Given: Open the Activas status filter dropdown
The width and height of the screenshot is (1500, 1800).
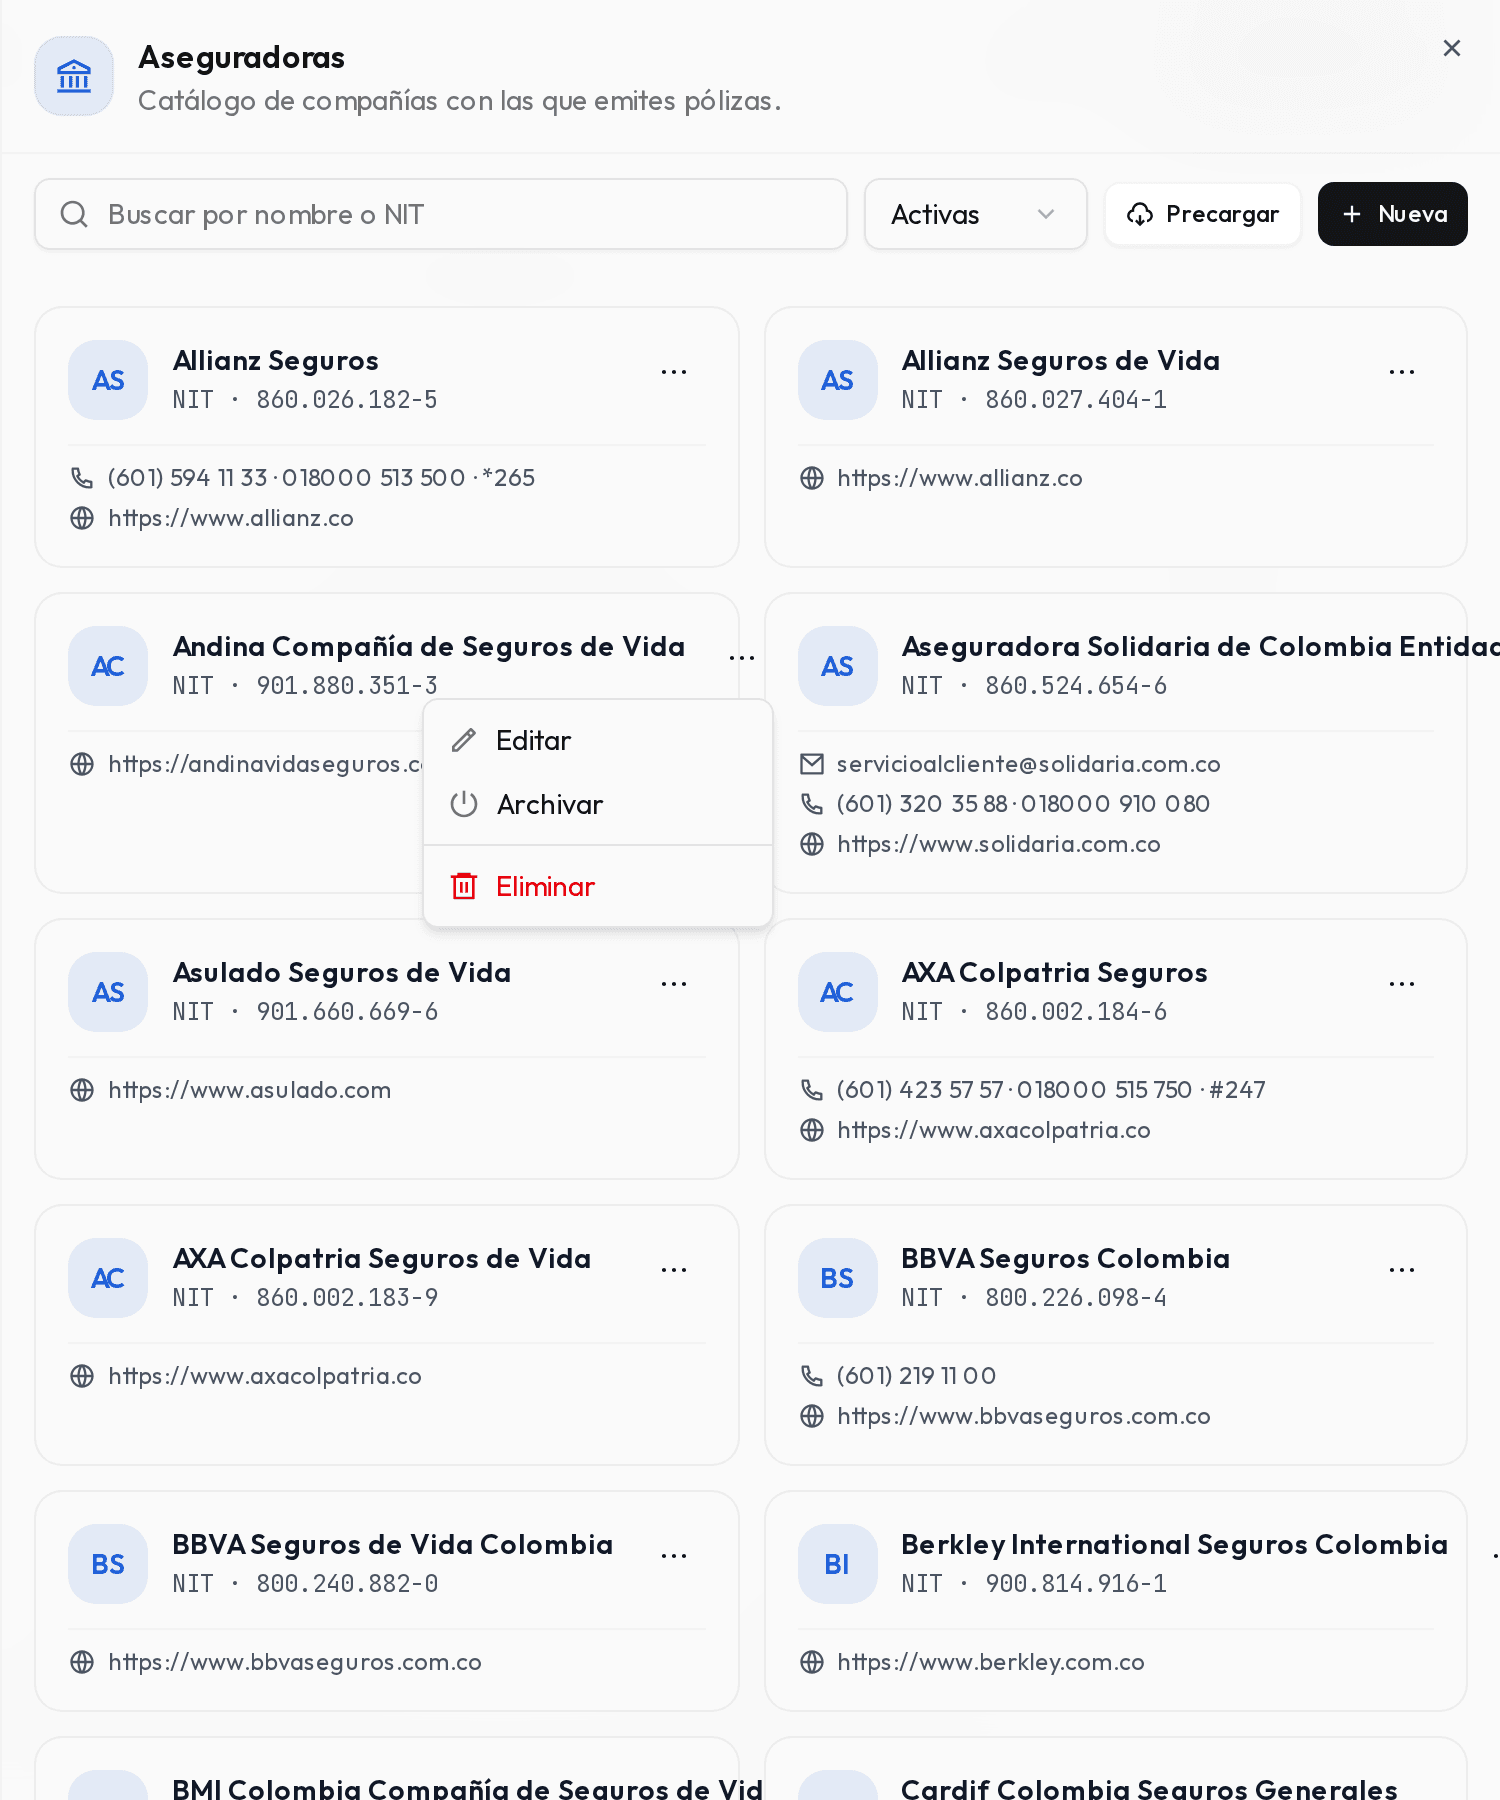Looking at the screenshot, I should click(x=975, y=214).
